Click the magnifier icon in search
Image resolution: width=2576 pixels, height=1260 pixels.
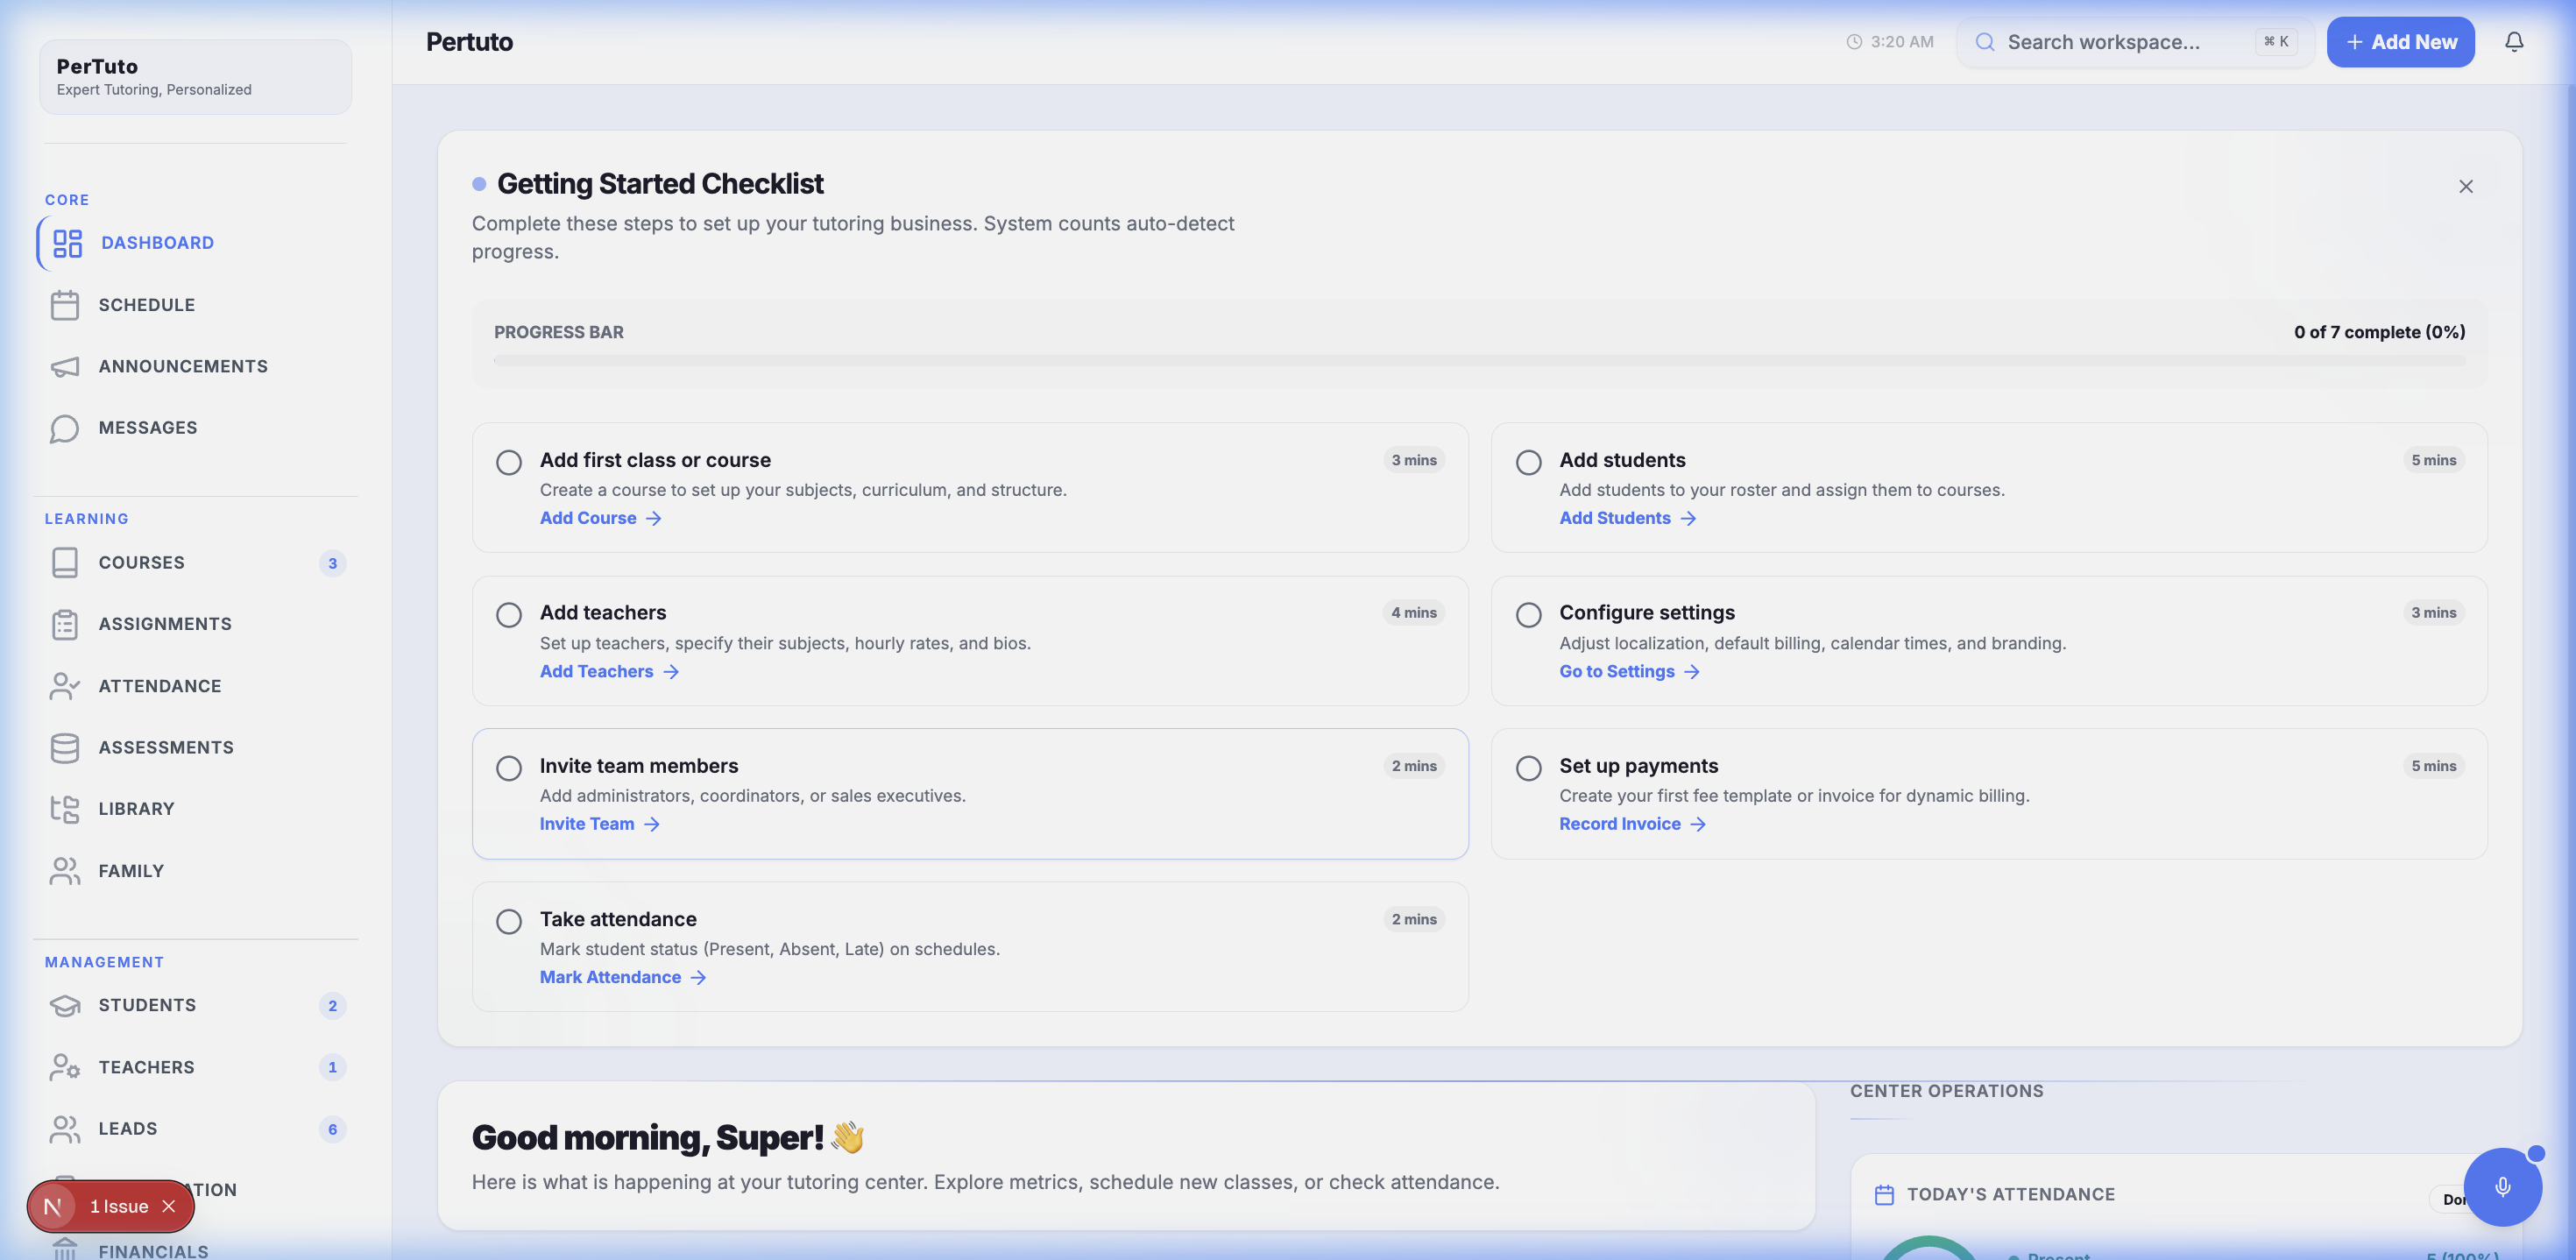tap(1985, 42)
